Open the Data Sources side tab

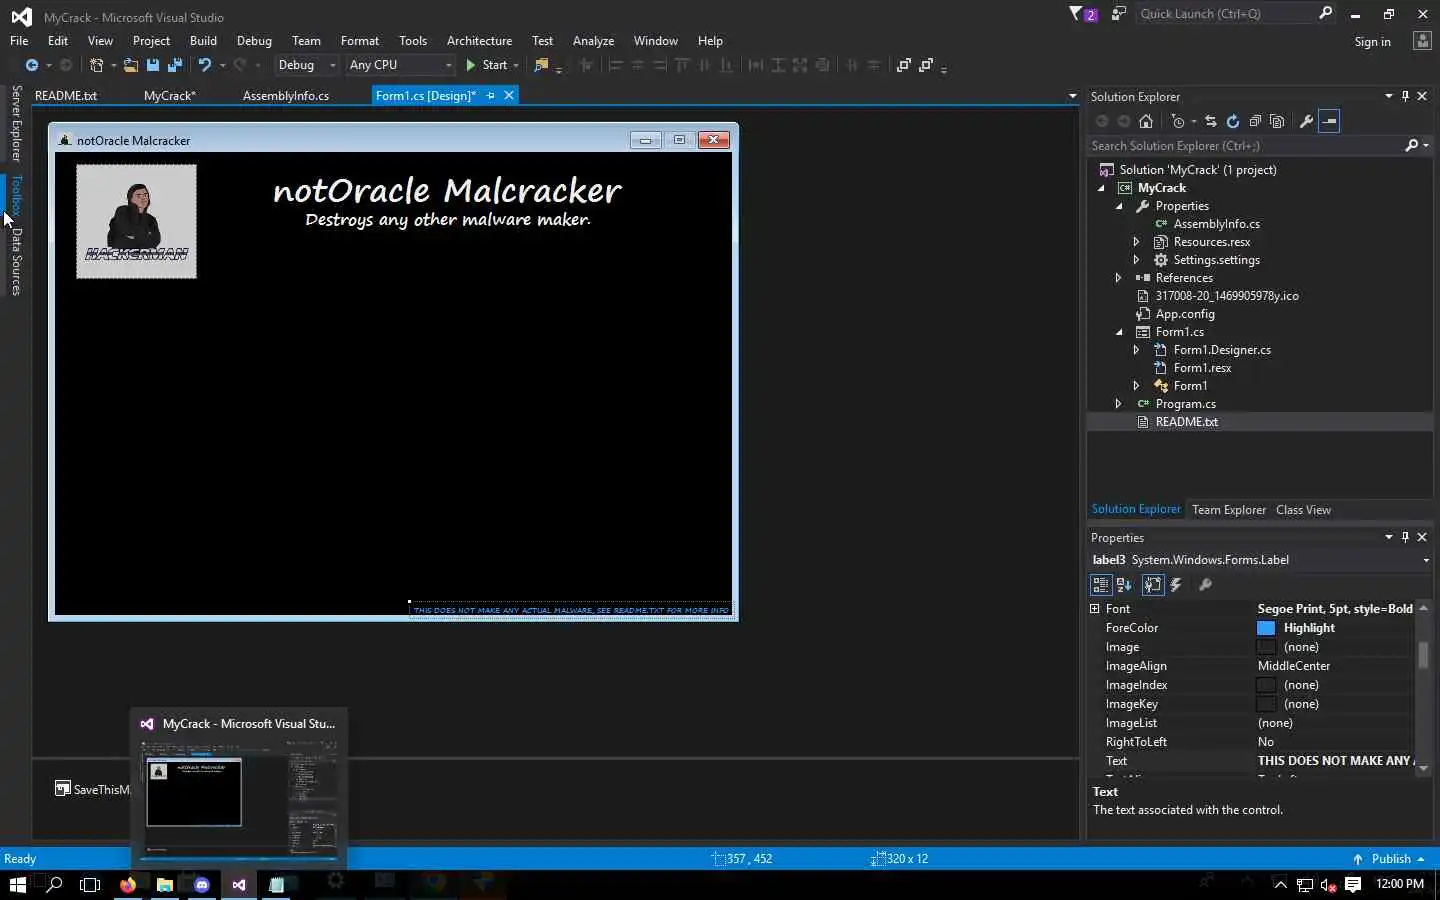pos(16,262)
